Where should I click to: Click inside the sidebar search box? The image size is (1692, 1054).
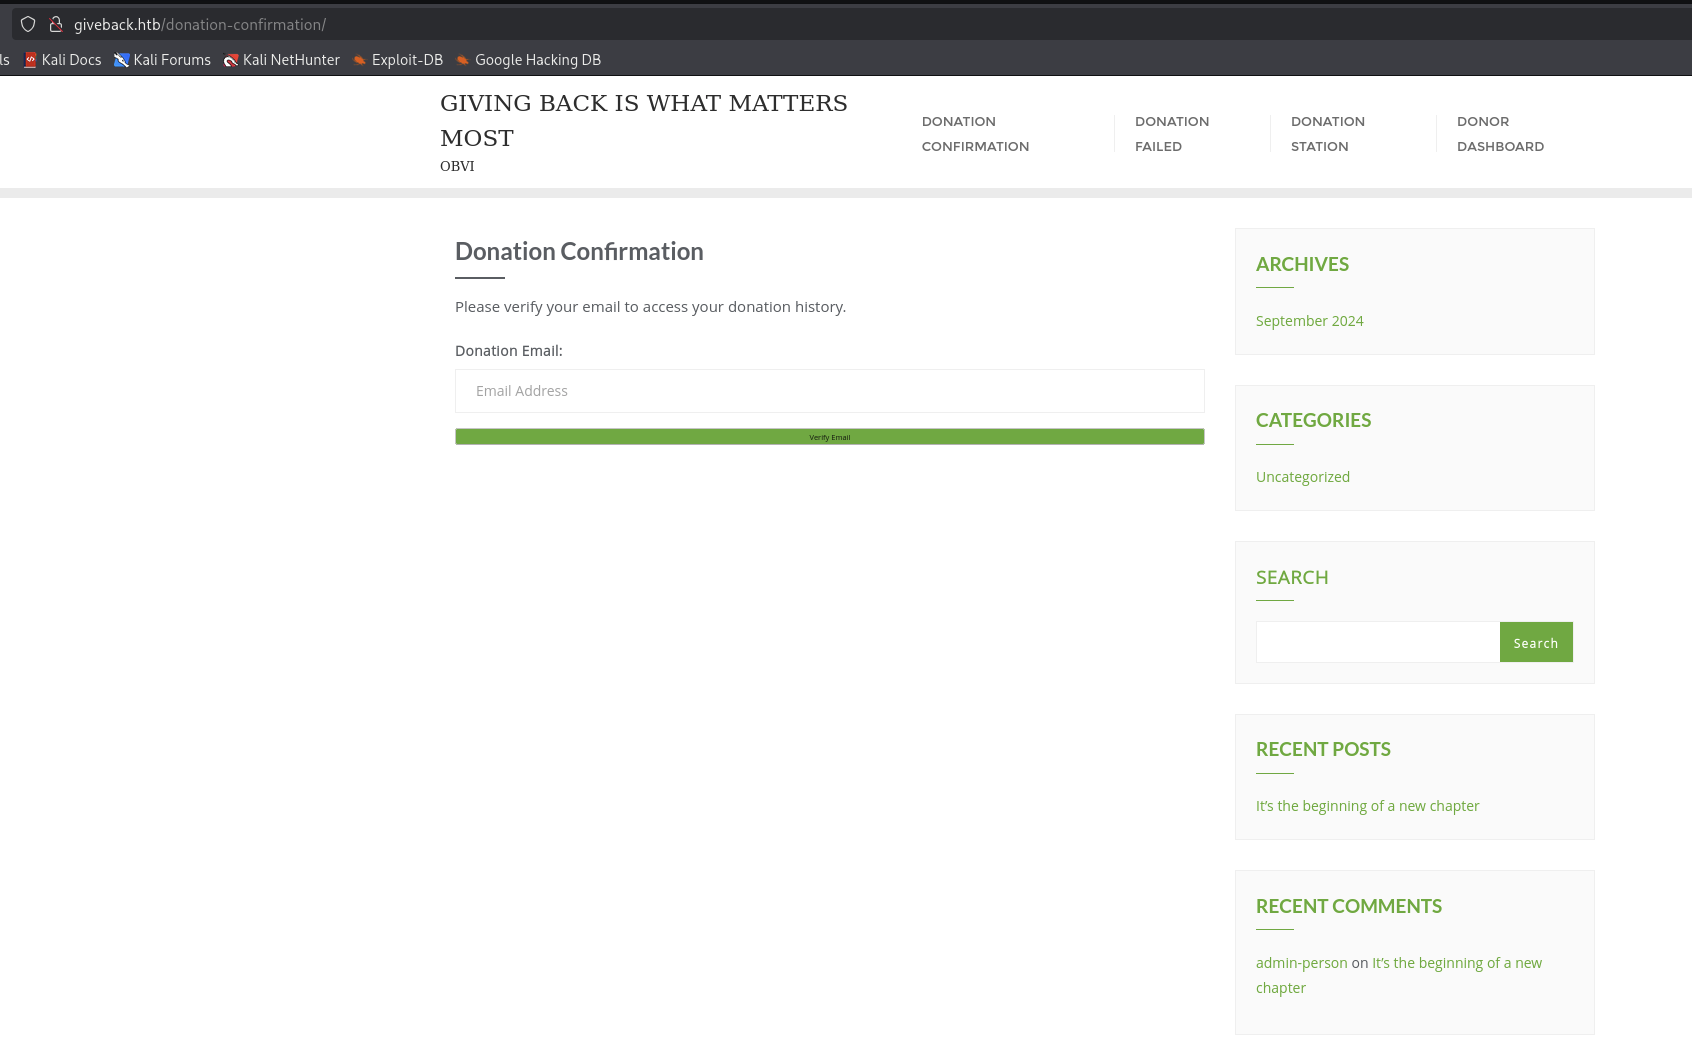1377,641
